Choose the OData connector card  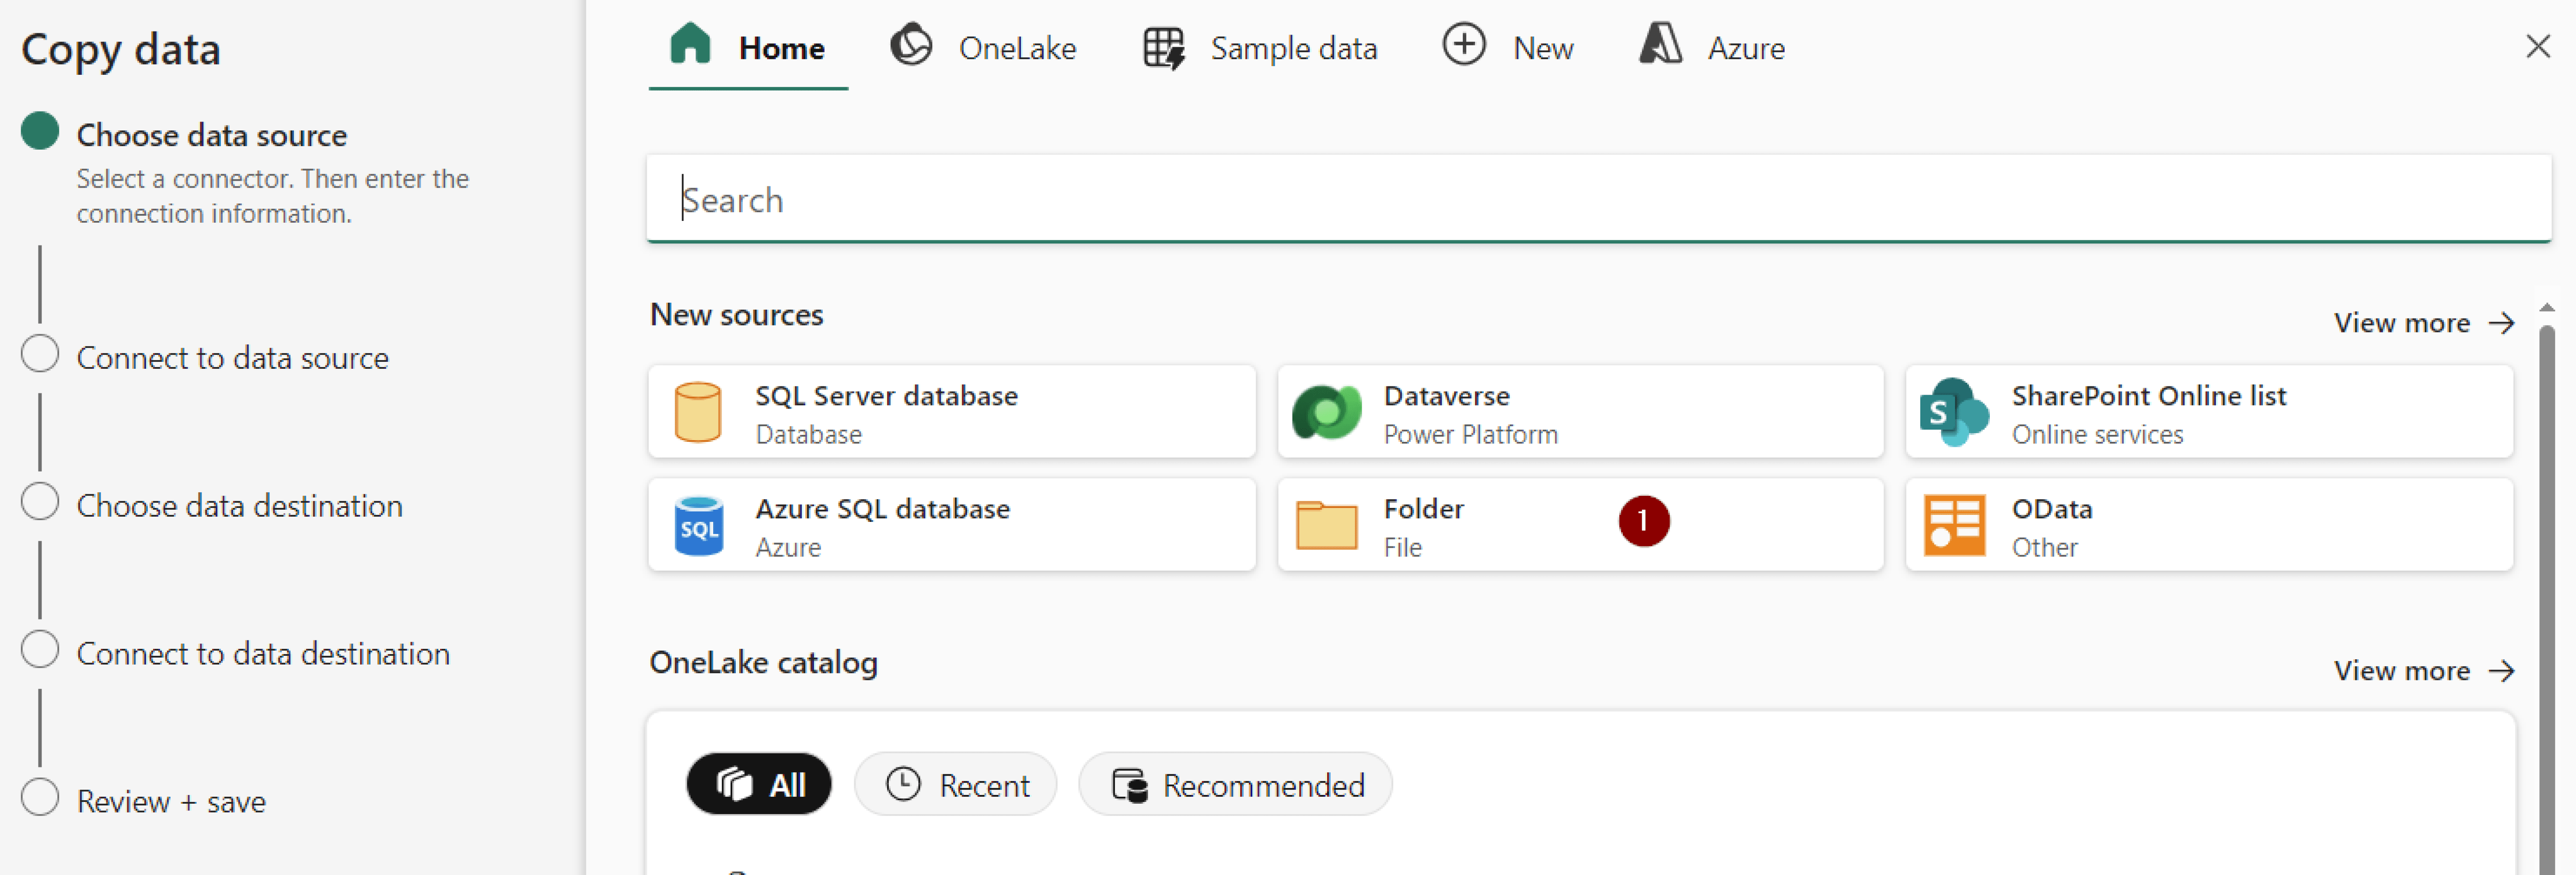[x=2208, y=525]
